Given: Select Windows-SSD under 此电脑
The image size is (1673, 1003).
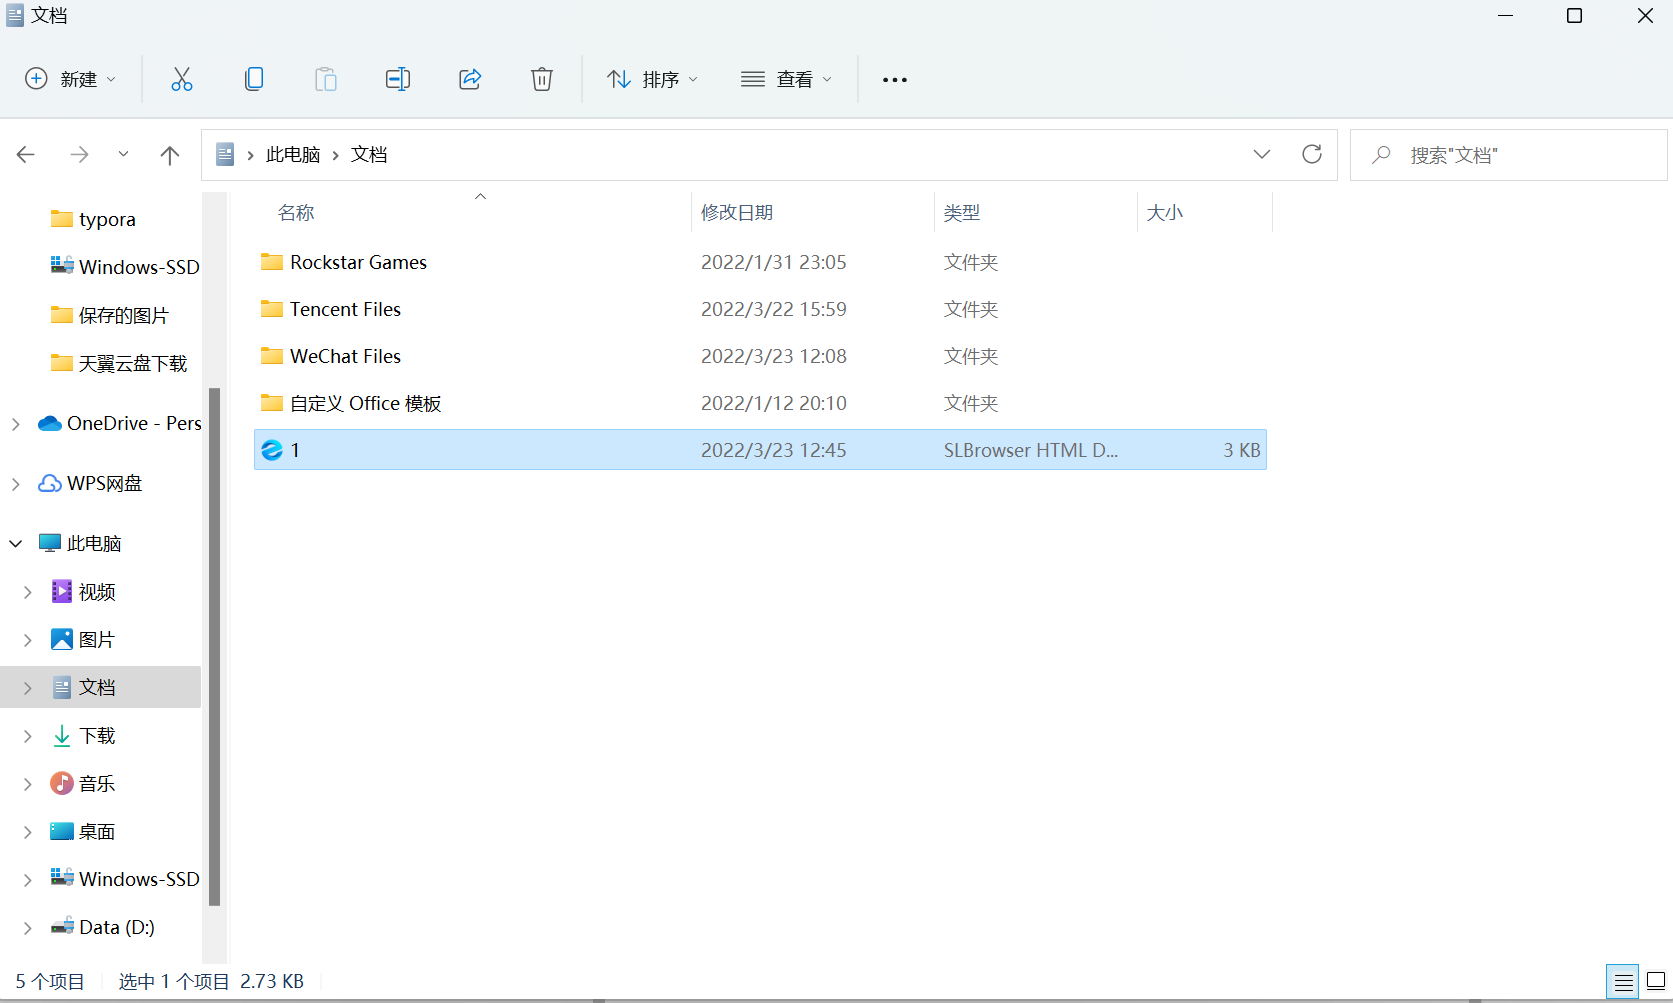Looking at the screenshot, I should [139, 879].
